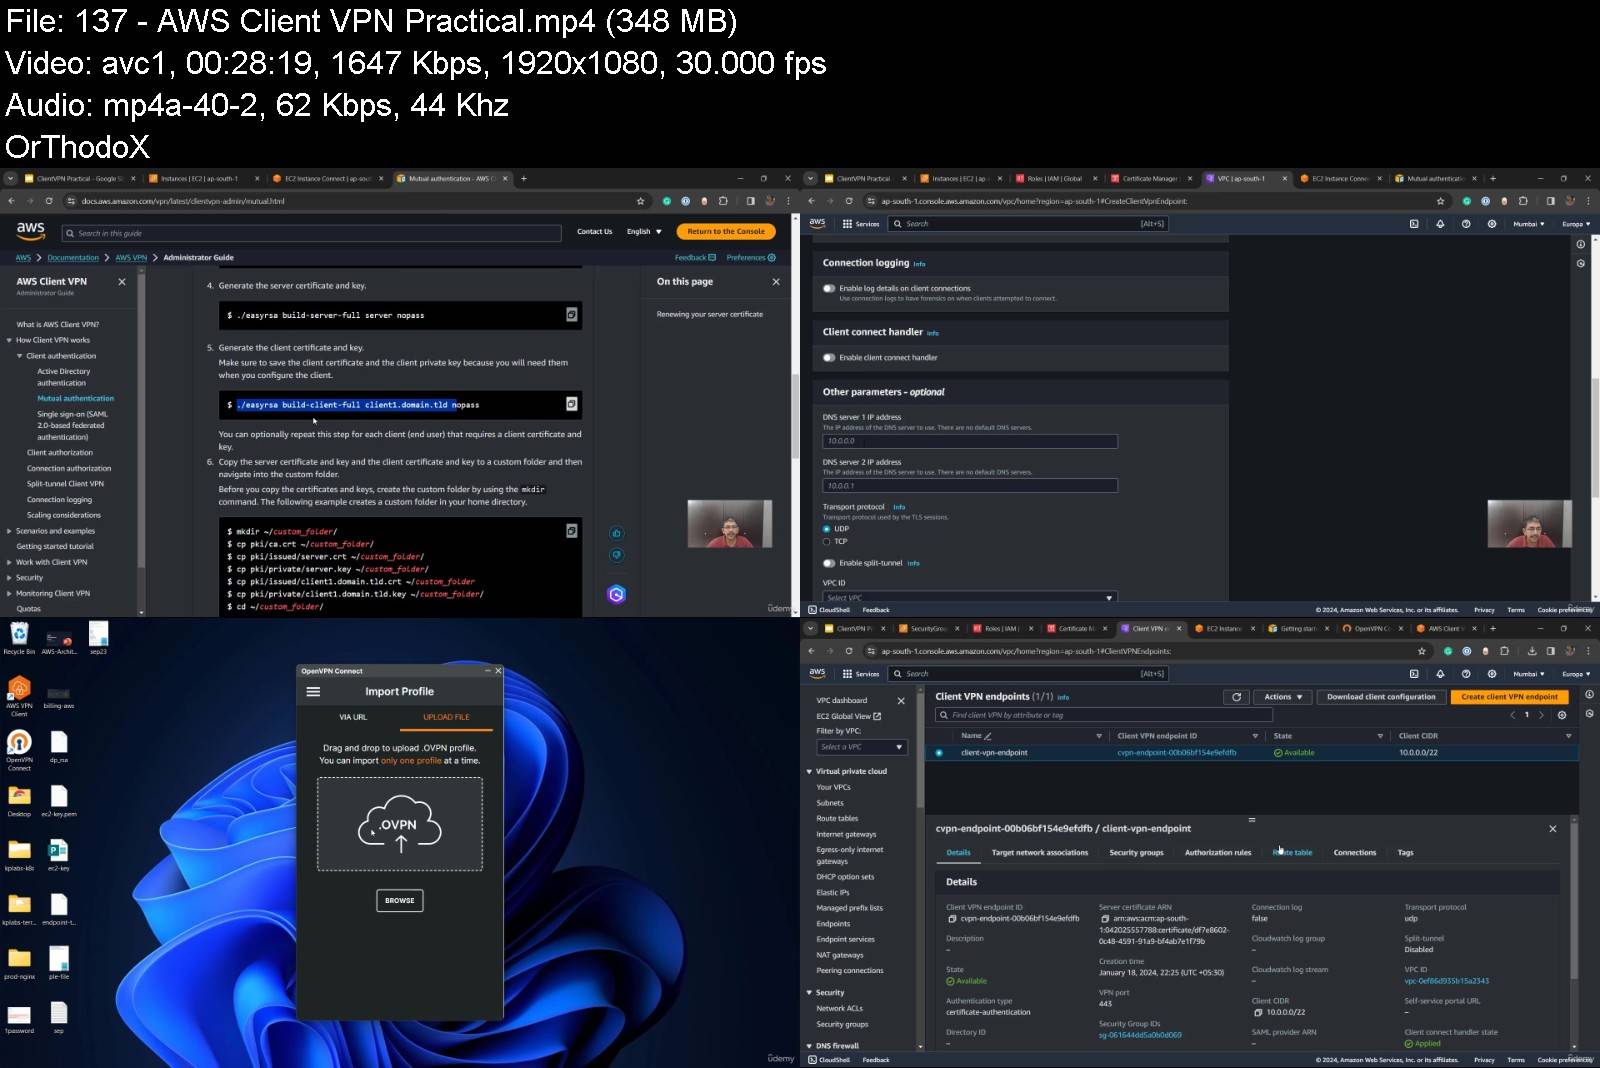Open the Actions dropdown for endpoints
The image size is (1600, 1068).
click(x=1283, y=697)
